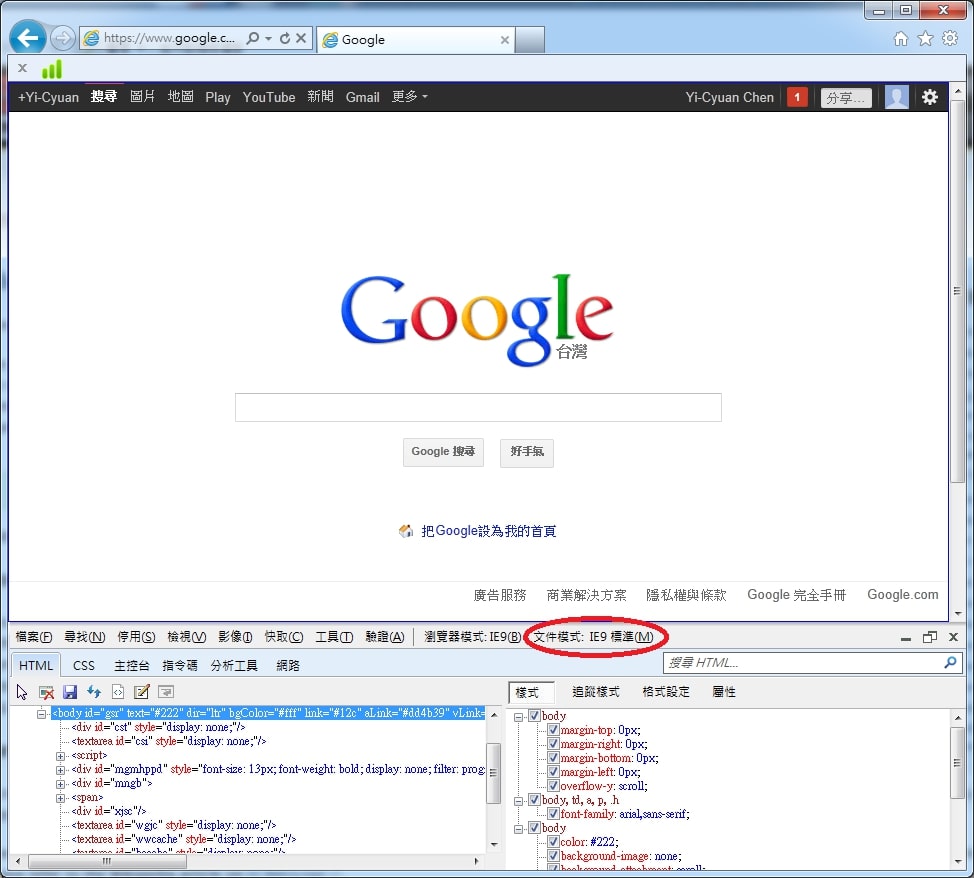
Task: Toggle word wrap icon in HTML toolbar
Action: [x=166, y=692]
